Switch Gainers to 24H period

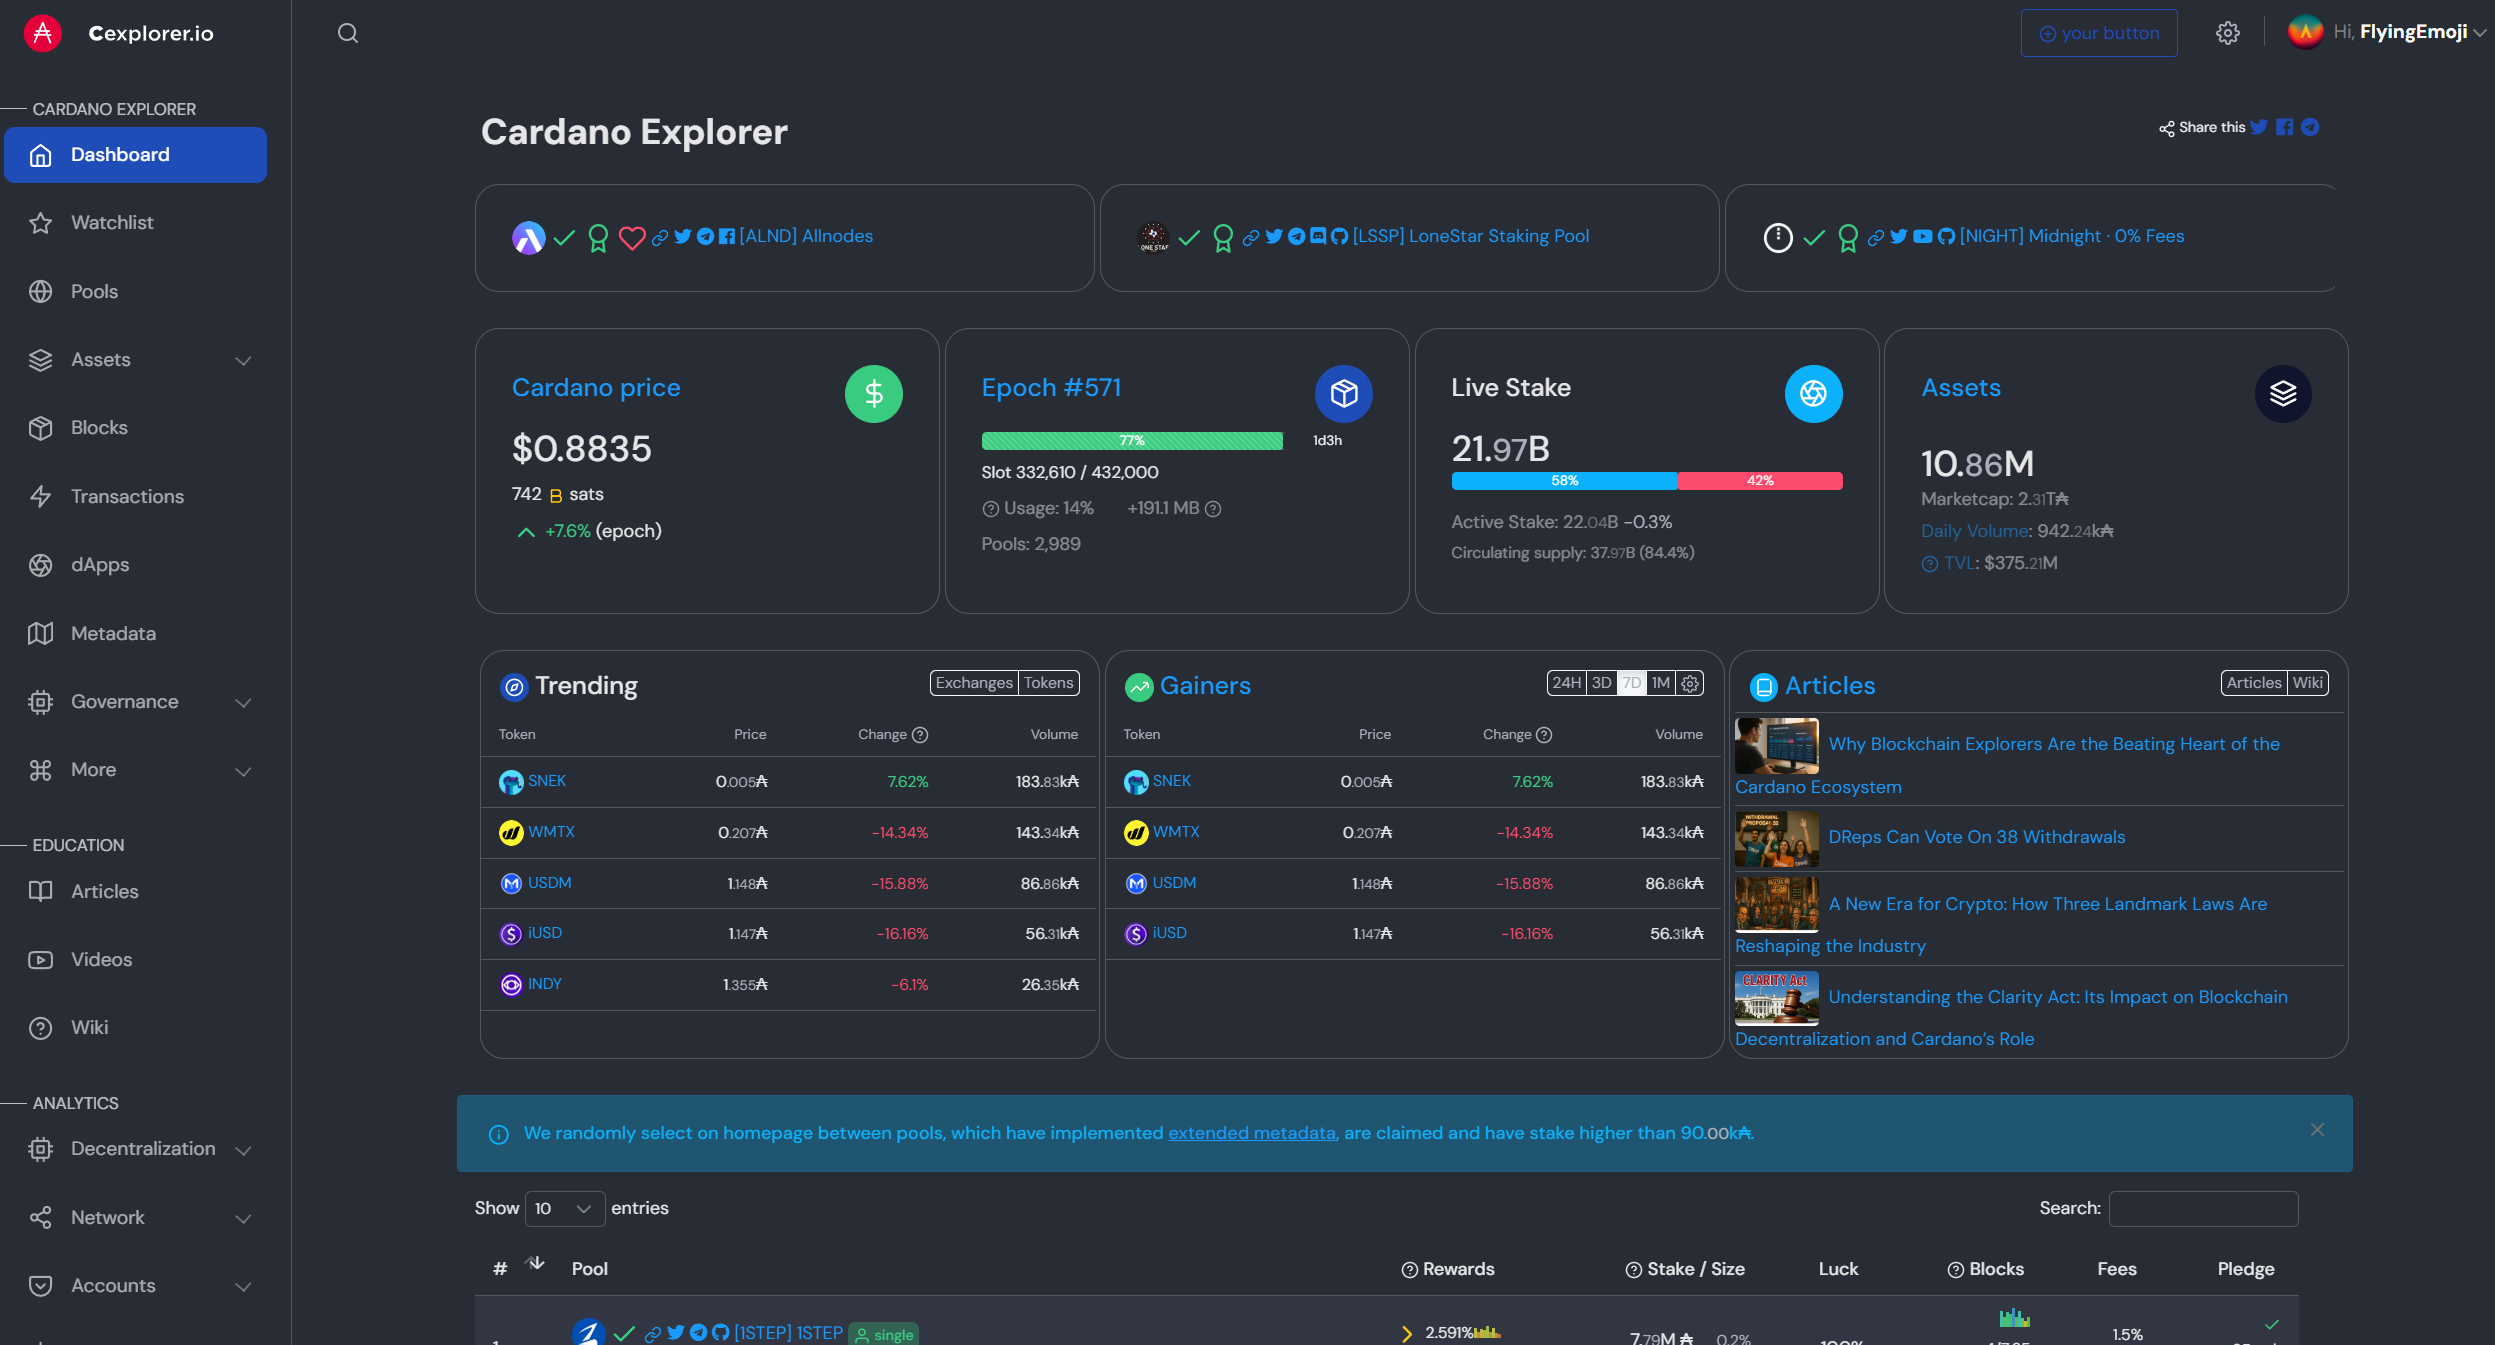(x=1566, y=683)
